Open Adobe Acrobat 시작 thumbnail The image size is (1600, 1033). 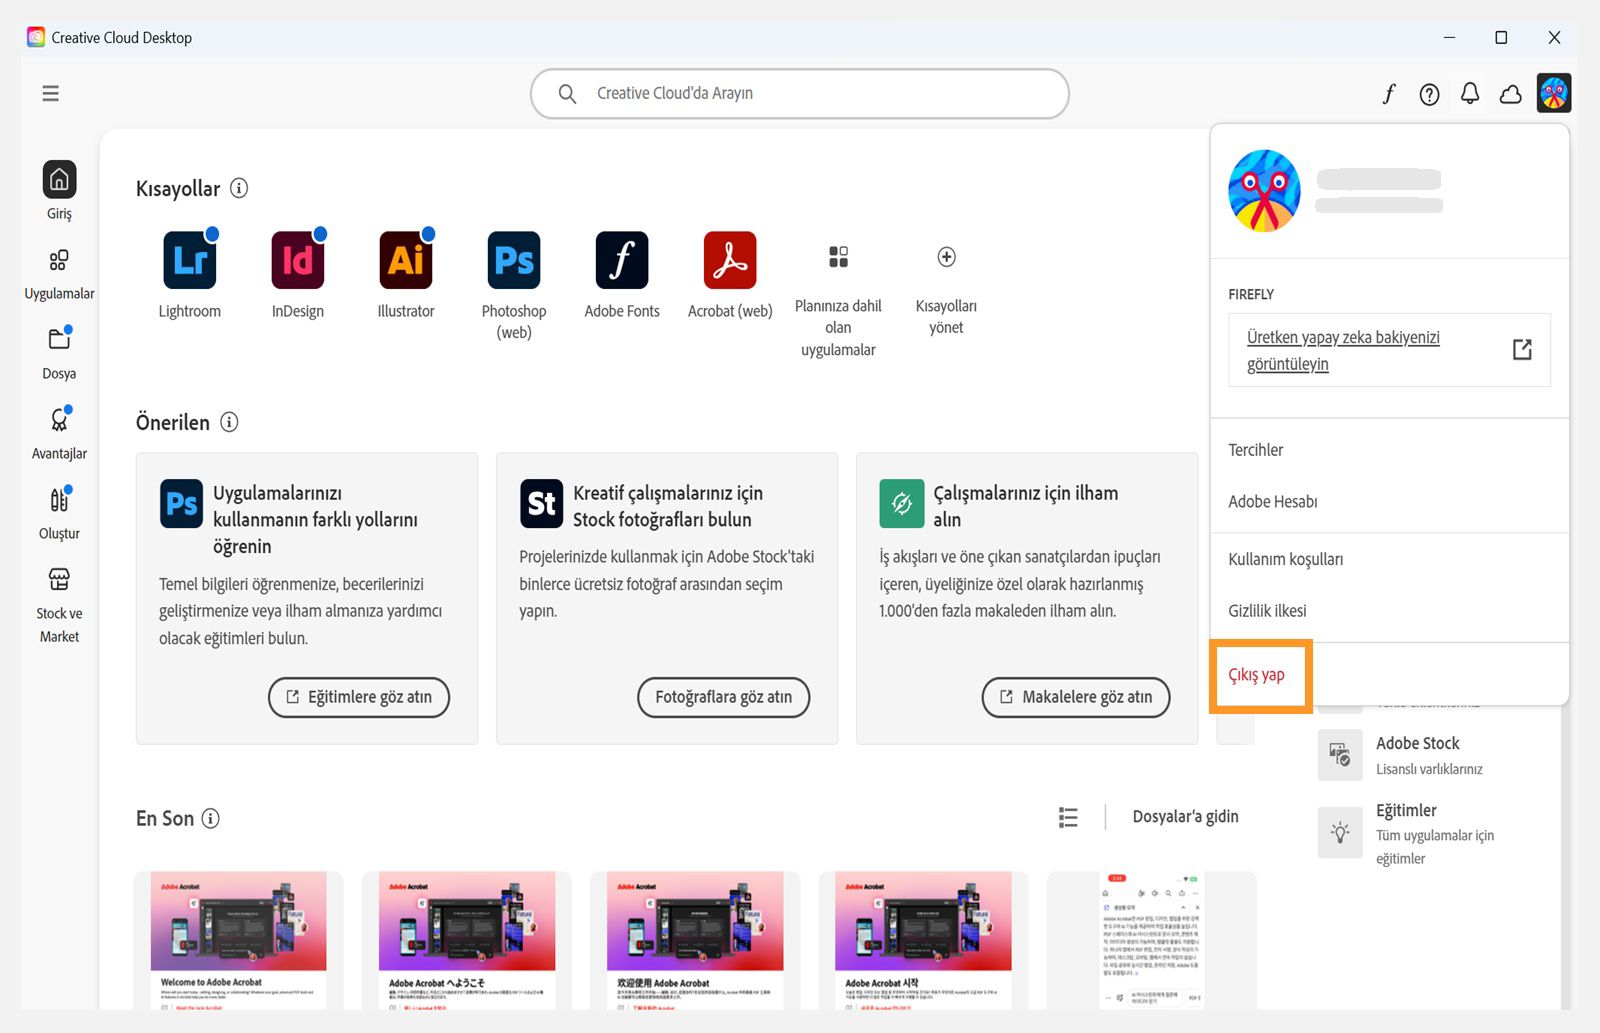click(x=923, y=940)
